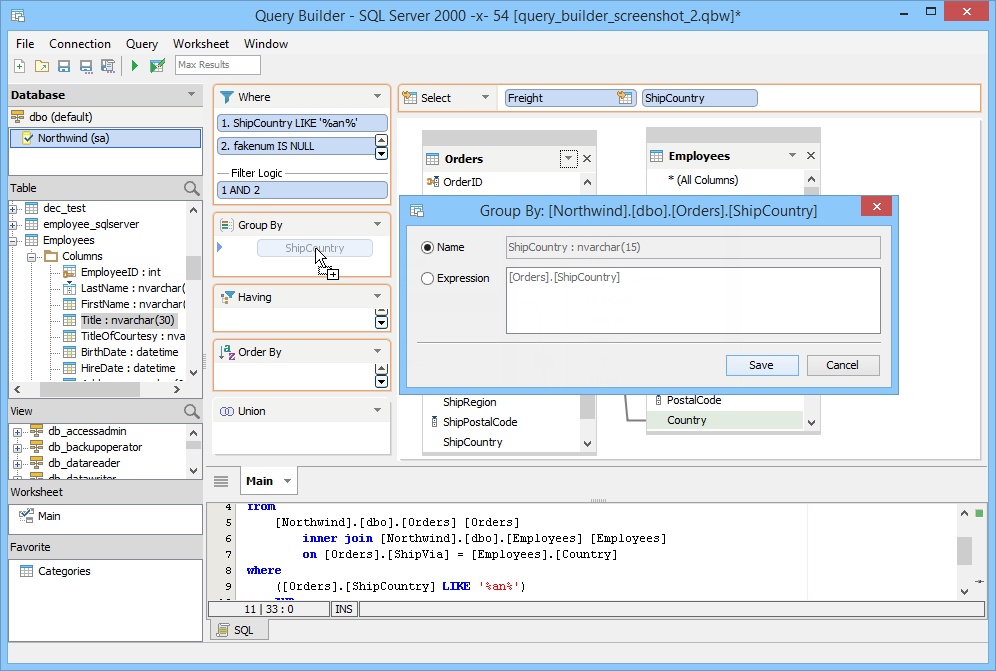The image size is (996, 671).
Task: Click the SQL editor vertical scrollbar thumb
Action: (x=964, y=550)
